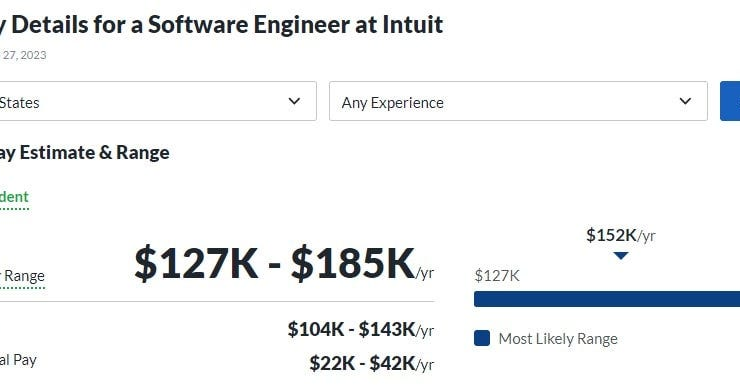Click the $127K minimum label above bar
The width and height of the screenshot is (740, 389).
click(497, 276)
